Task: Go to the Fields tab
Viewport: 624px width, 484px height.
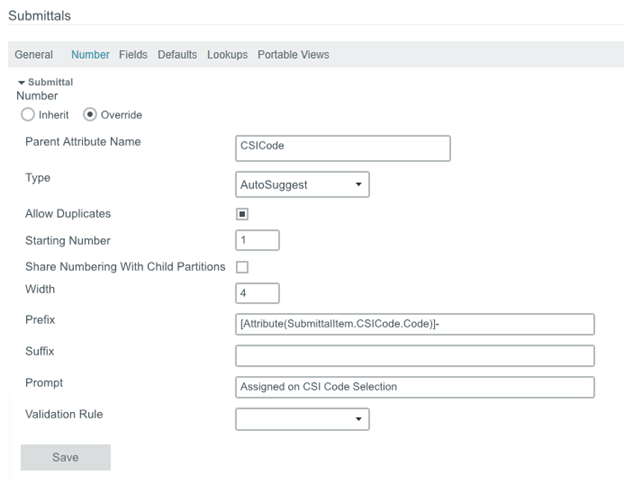Action: tap(133, 54)
